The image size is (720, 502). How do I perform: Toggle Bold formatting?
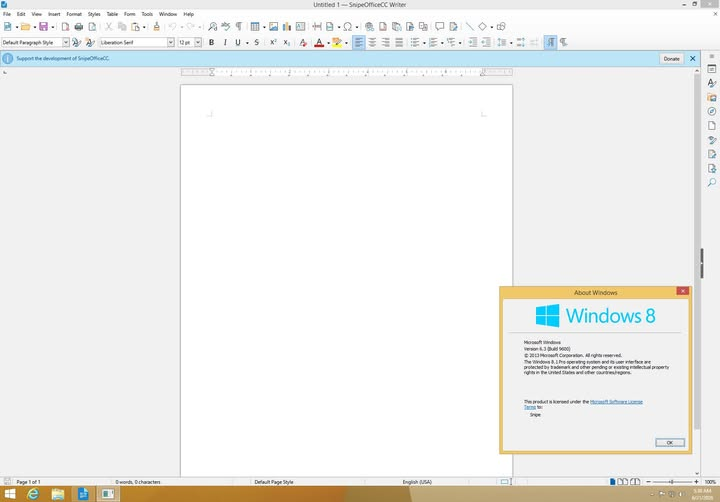(211, 42)
